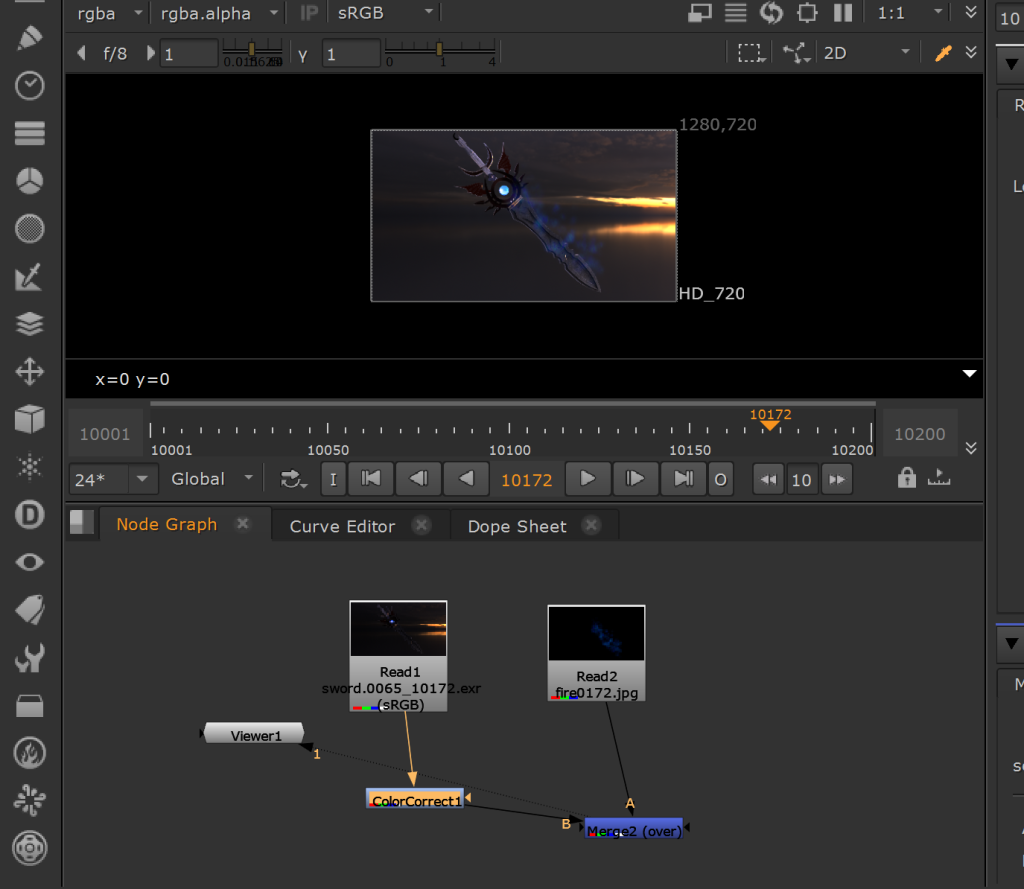Switch to the Dope Sheet tab
The height and width of the screenshot is (889, 1024).
[x=517, y=526]
